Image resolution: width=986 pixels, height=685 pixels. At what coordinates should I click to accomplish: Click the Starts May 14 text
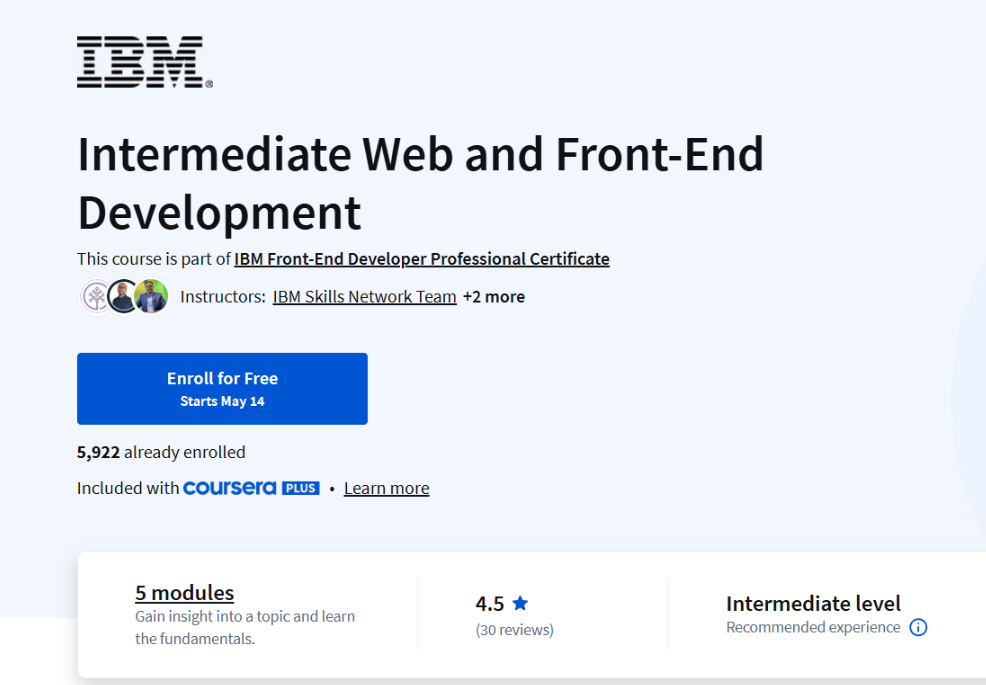pyautogui.click(x=222, y=399)
